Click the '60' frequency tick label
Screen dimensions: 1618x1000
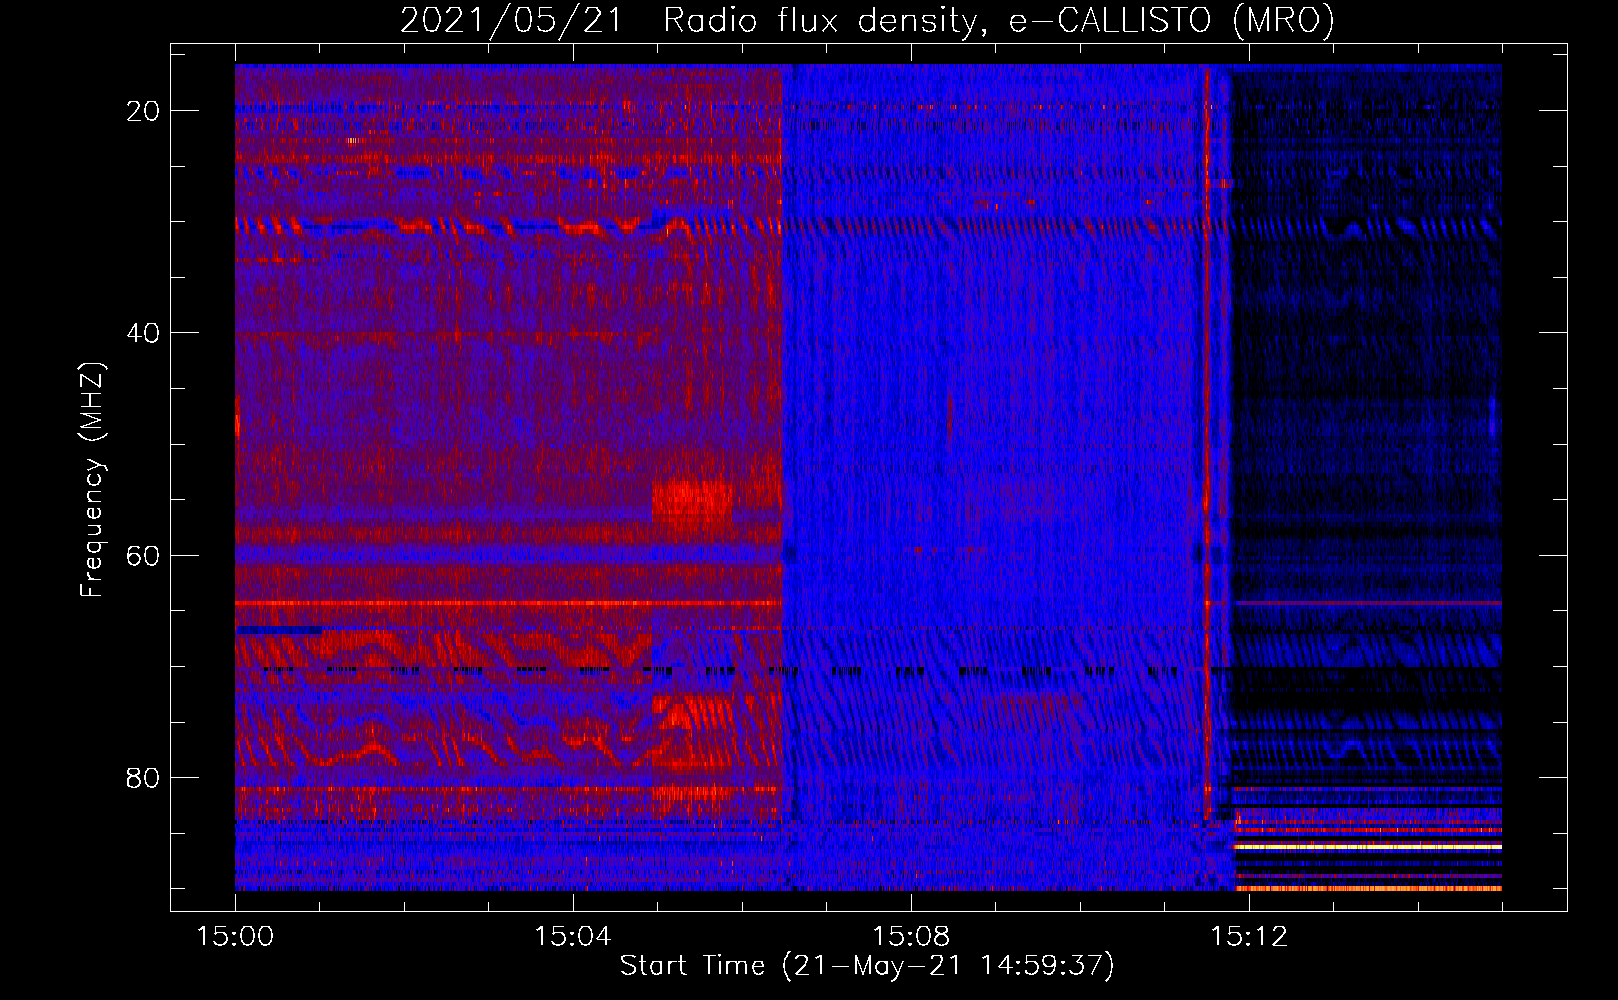(x=143, y=555)
